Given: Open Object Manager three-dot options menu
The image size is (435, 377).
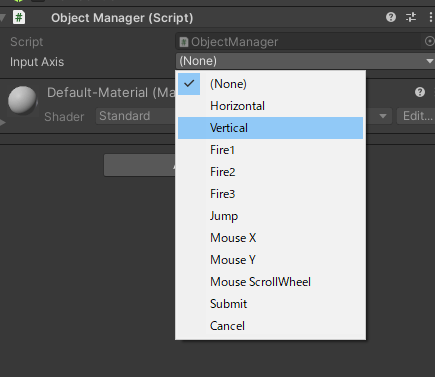Looking at the screenshot, I should pos(430,17).
